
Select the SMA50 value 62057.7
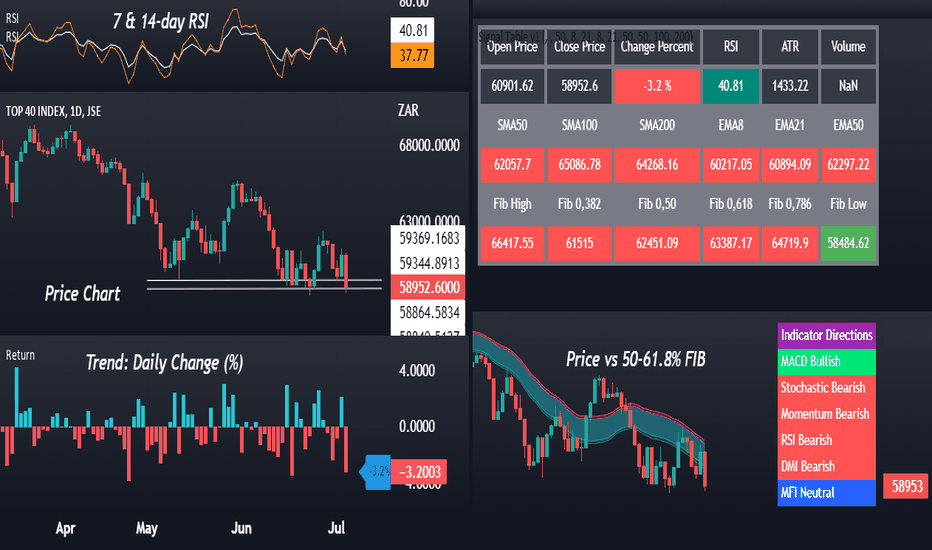pos(512,164)
